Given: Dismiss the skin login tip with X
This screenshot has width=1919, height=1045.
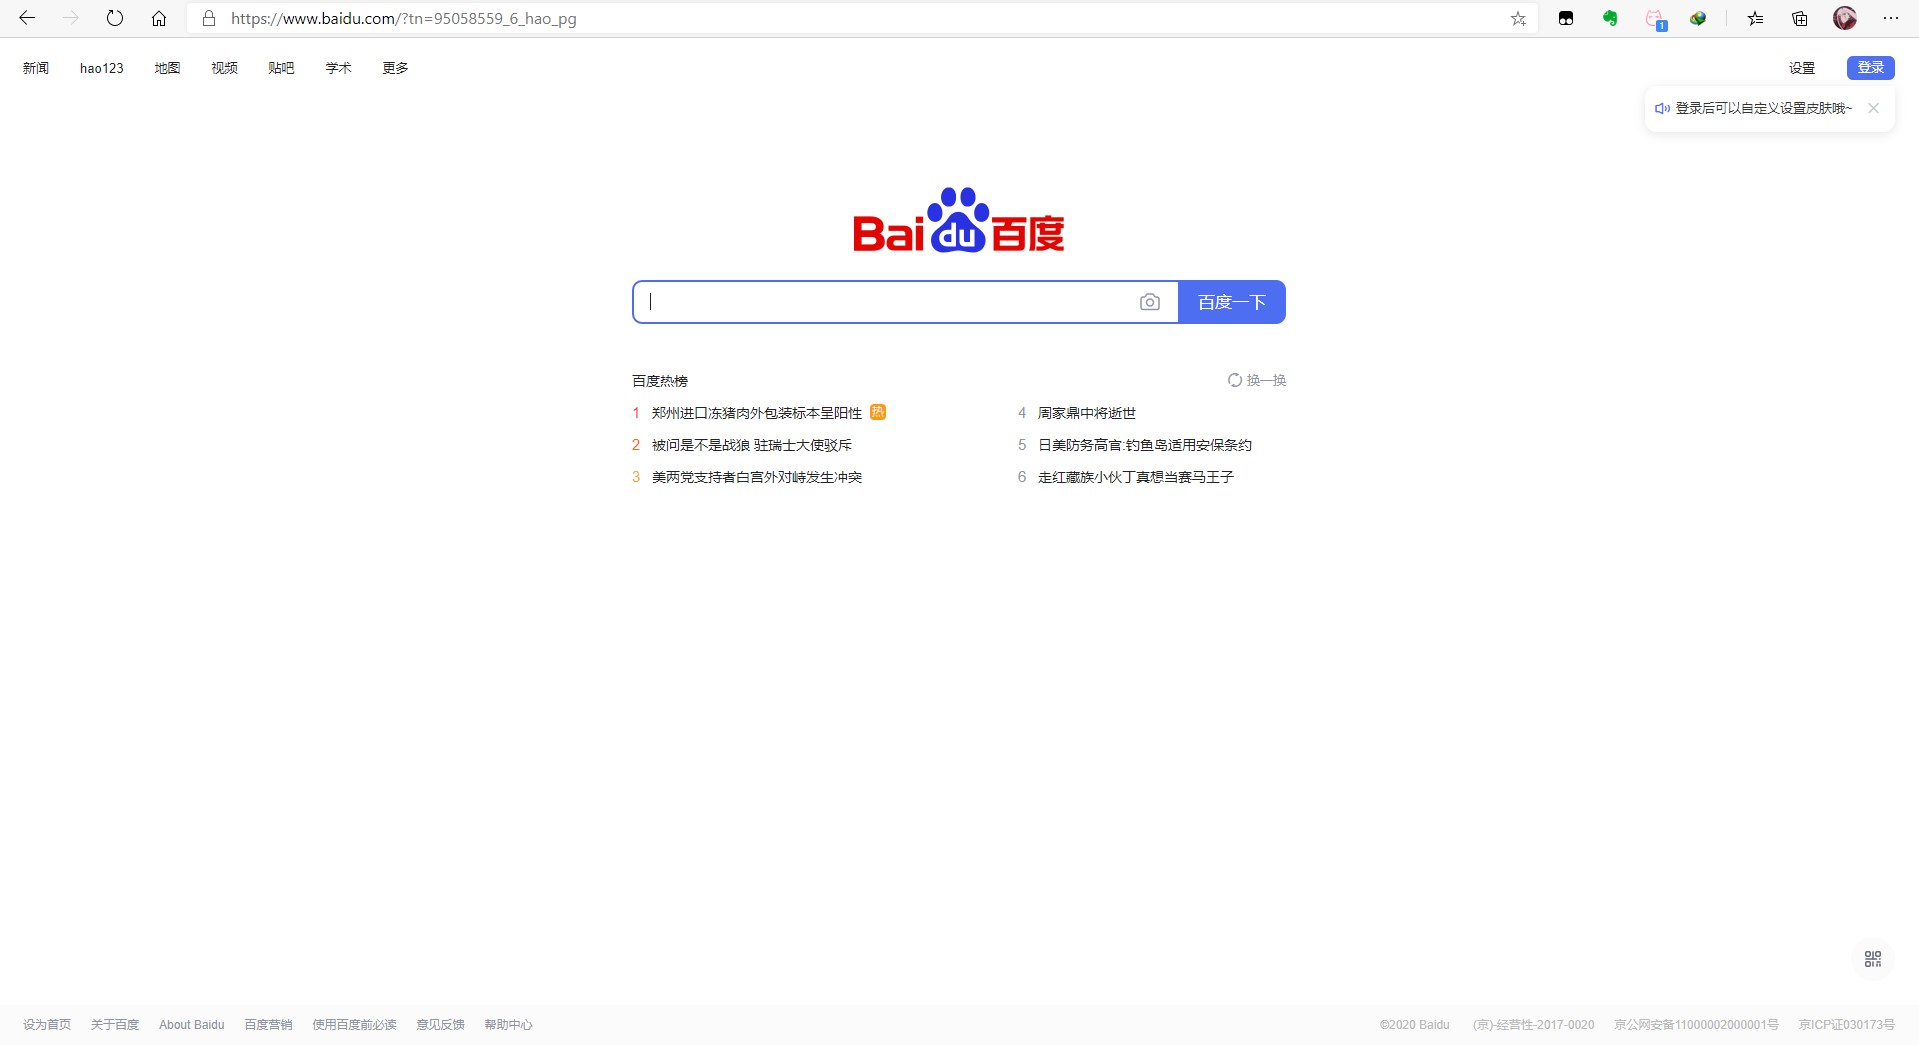Looking at the screenshot, I should pos(1873,108).
